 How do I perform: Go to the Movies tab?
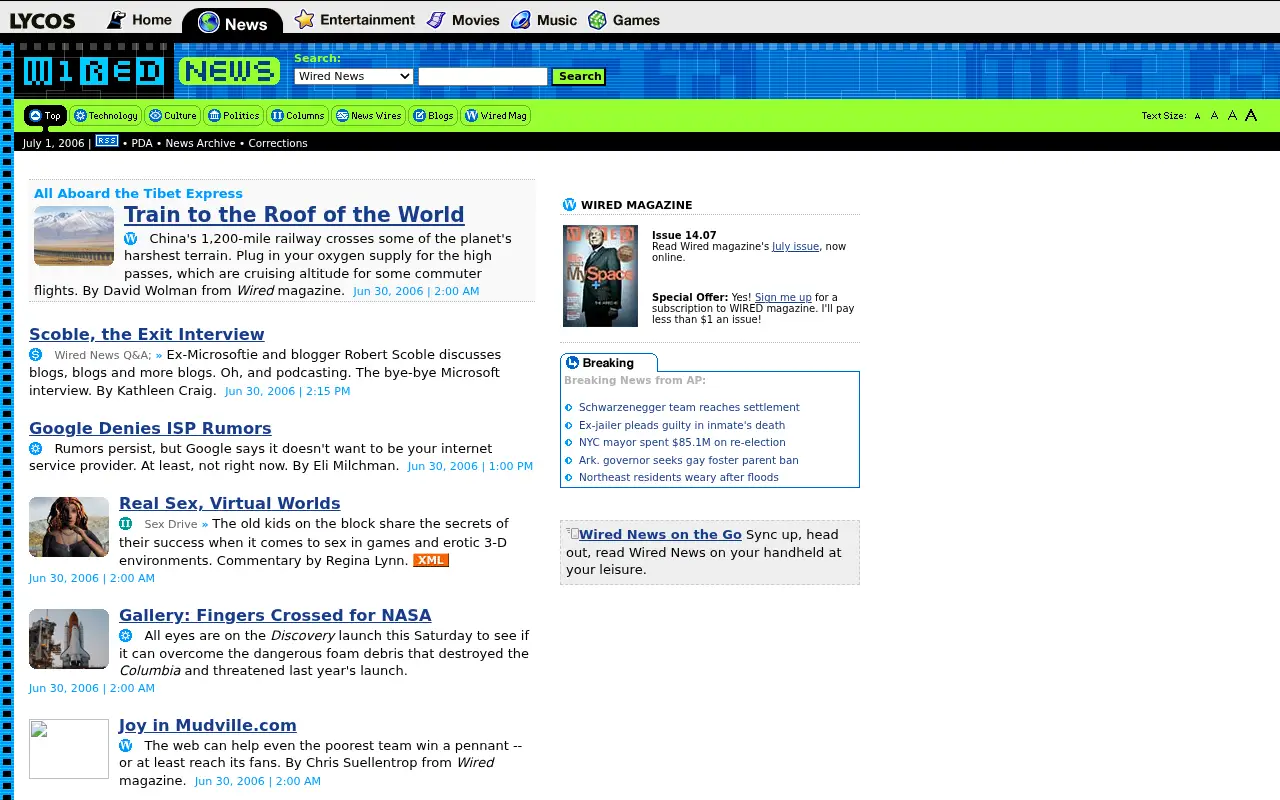pyautogui.click(x=463, y=19)
